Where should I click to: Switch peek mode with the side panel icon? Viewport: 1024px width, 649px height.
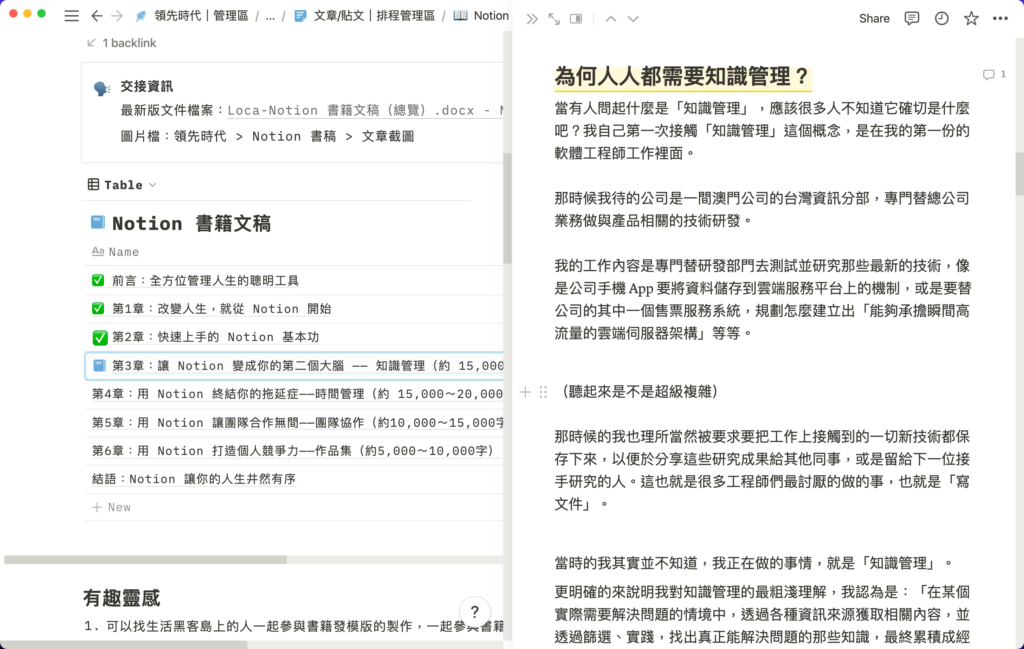click(576, 19)
